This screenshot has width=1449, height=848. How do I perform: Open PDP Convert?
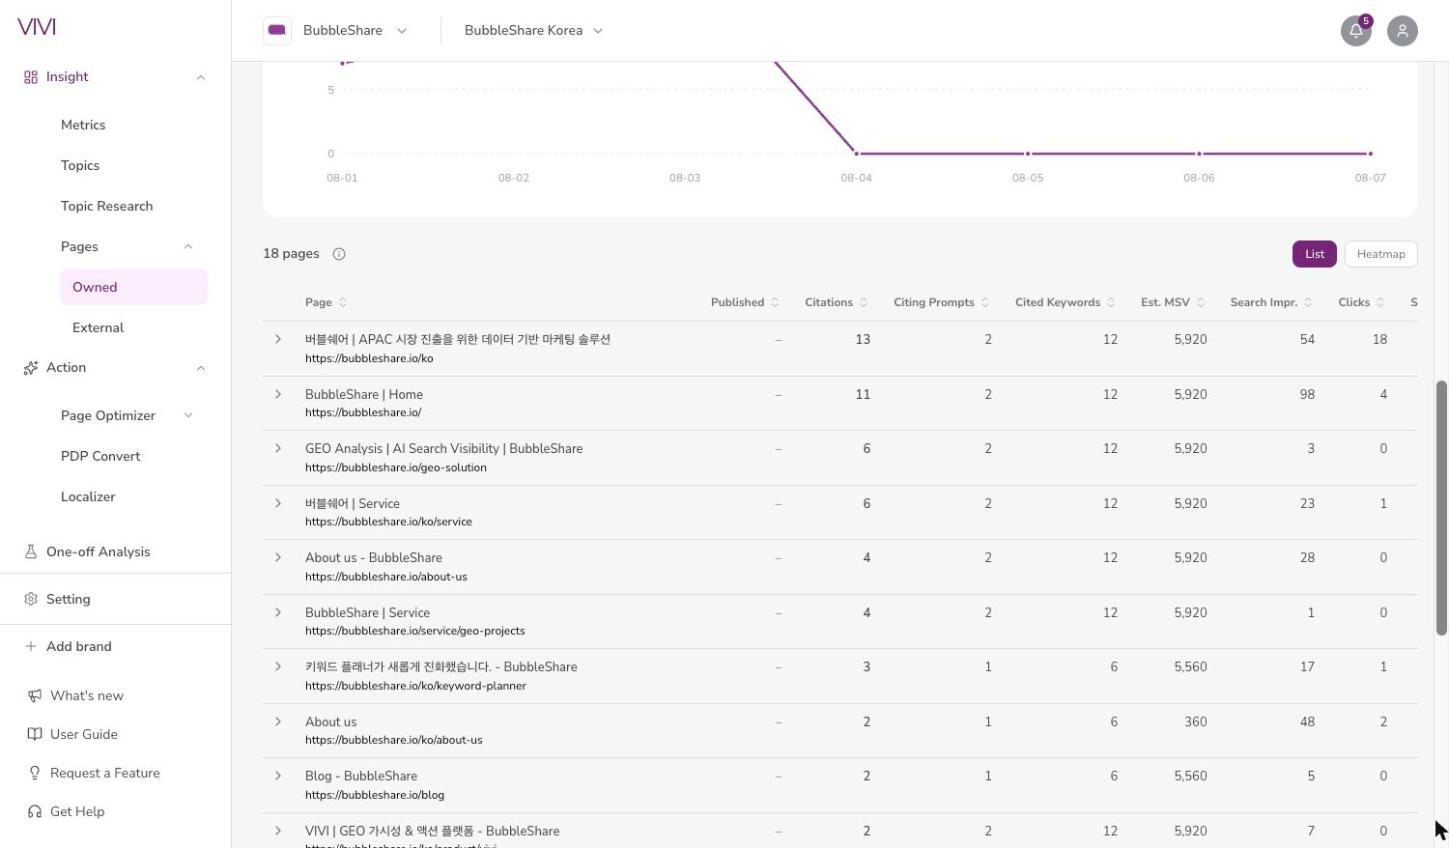pyautogui.click(x=101, y=456)
